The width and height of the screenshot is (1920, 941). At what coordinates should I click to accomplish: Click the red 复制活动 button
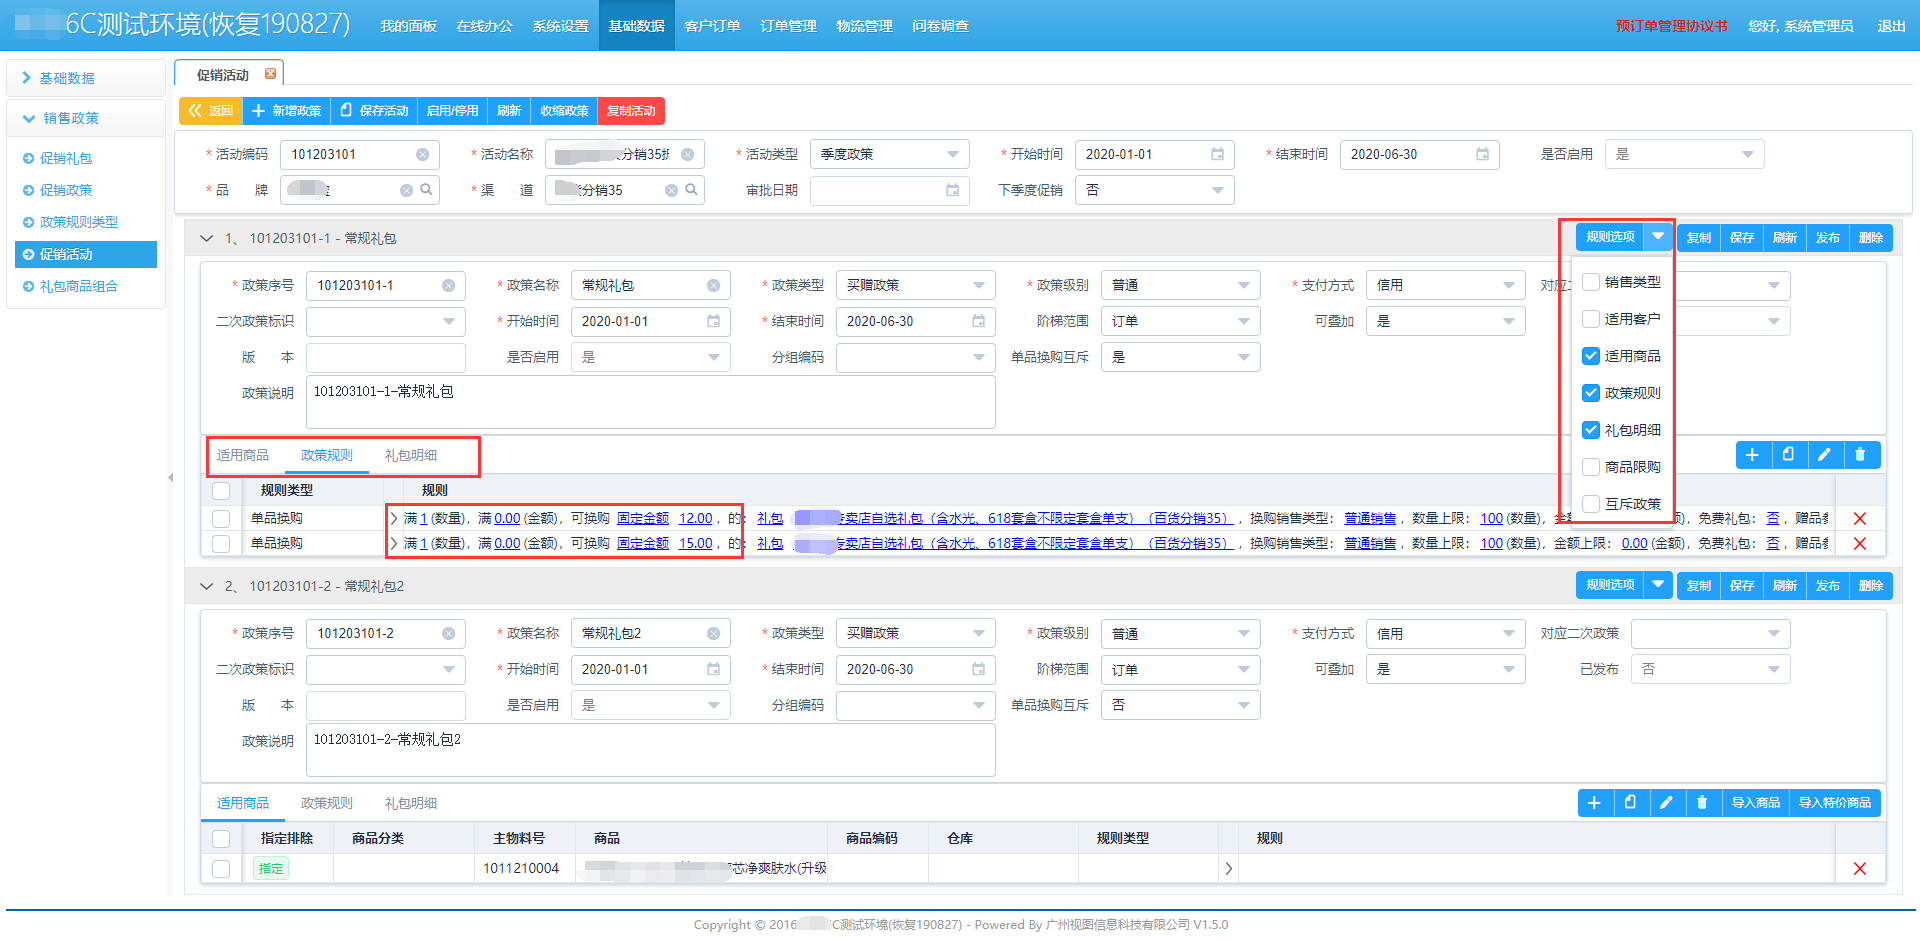coord(631,111)
